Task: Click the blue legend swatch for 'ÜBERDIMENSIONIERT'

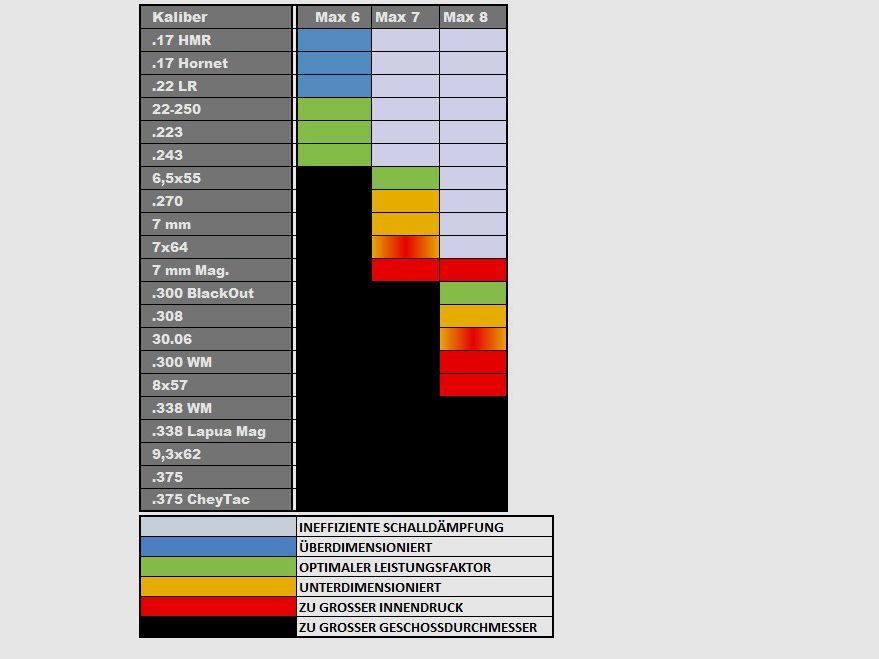Action: 218,547
